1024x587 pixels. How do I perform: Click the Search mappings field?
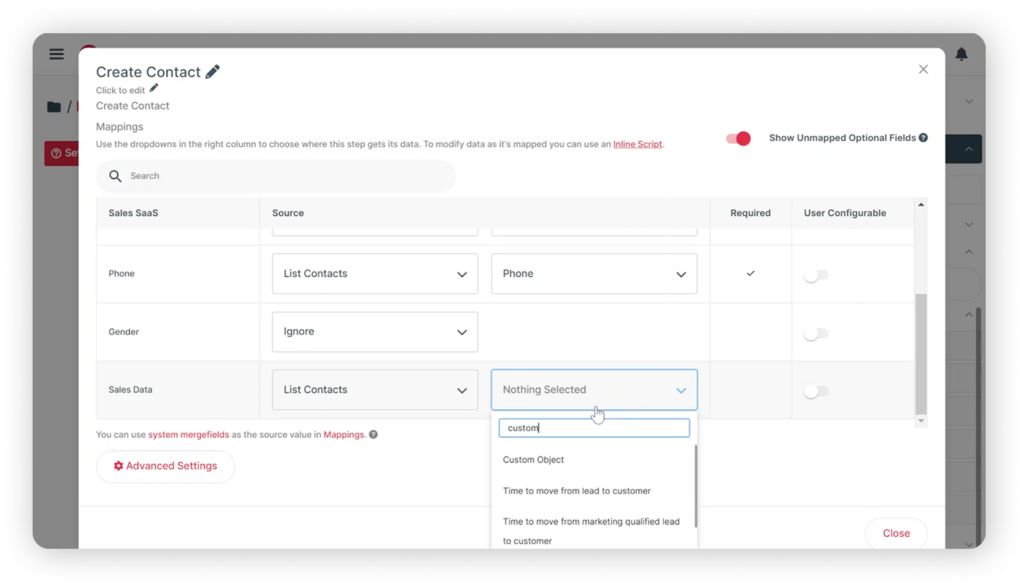coord(276,176)
